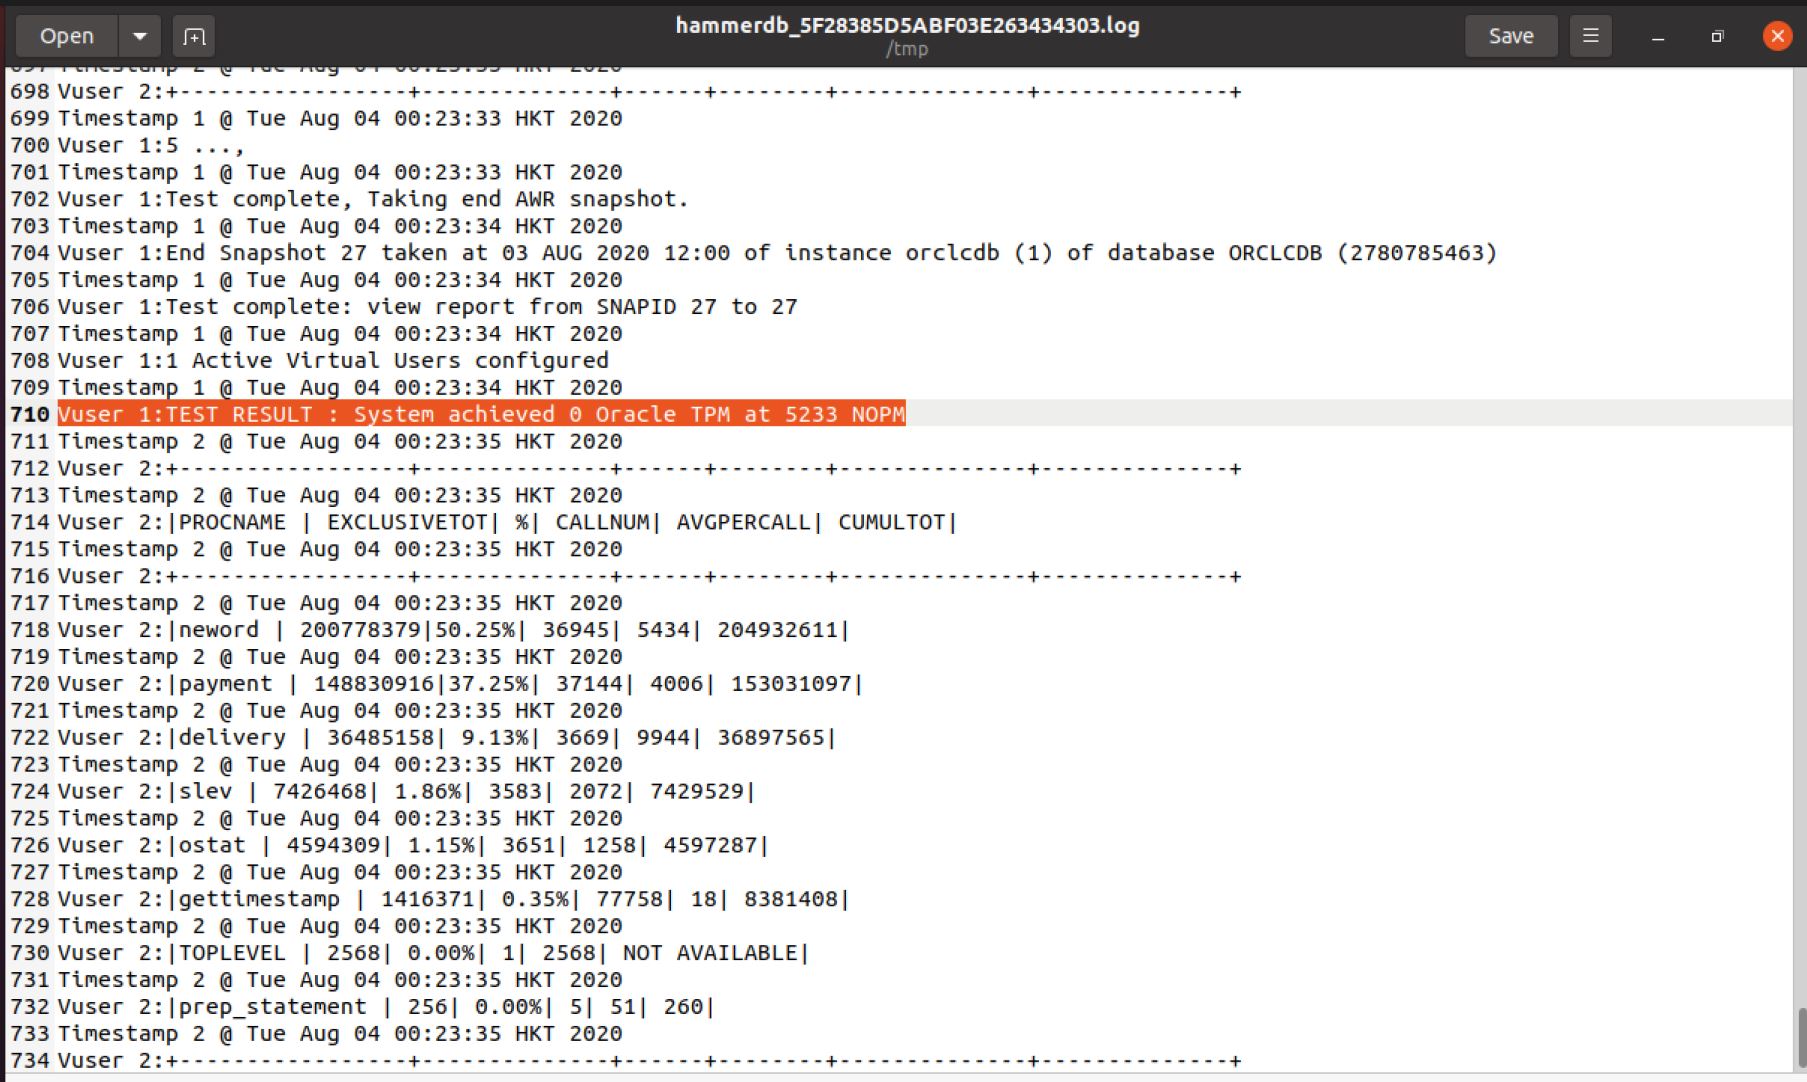Click the hammerdb log filename in title bar

coord(907,26)
